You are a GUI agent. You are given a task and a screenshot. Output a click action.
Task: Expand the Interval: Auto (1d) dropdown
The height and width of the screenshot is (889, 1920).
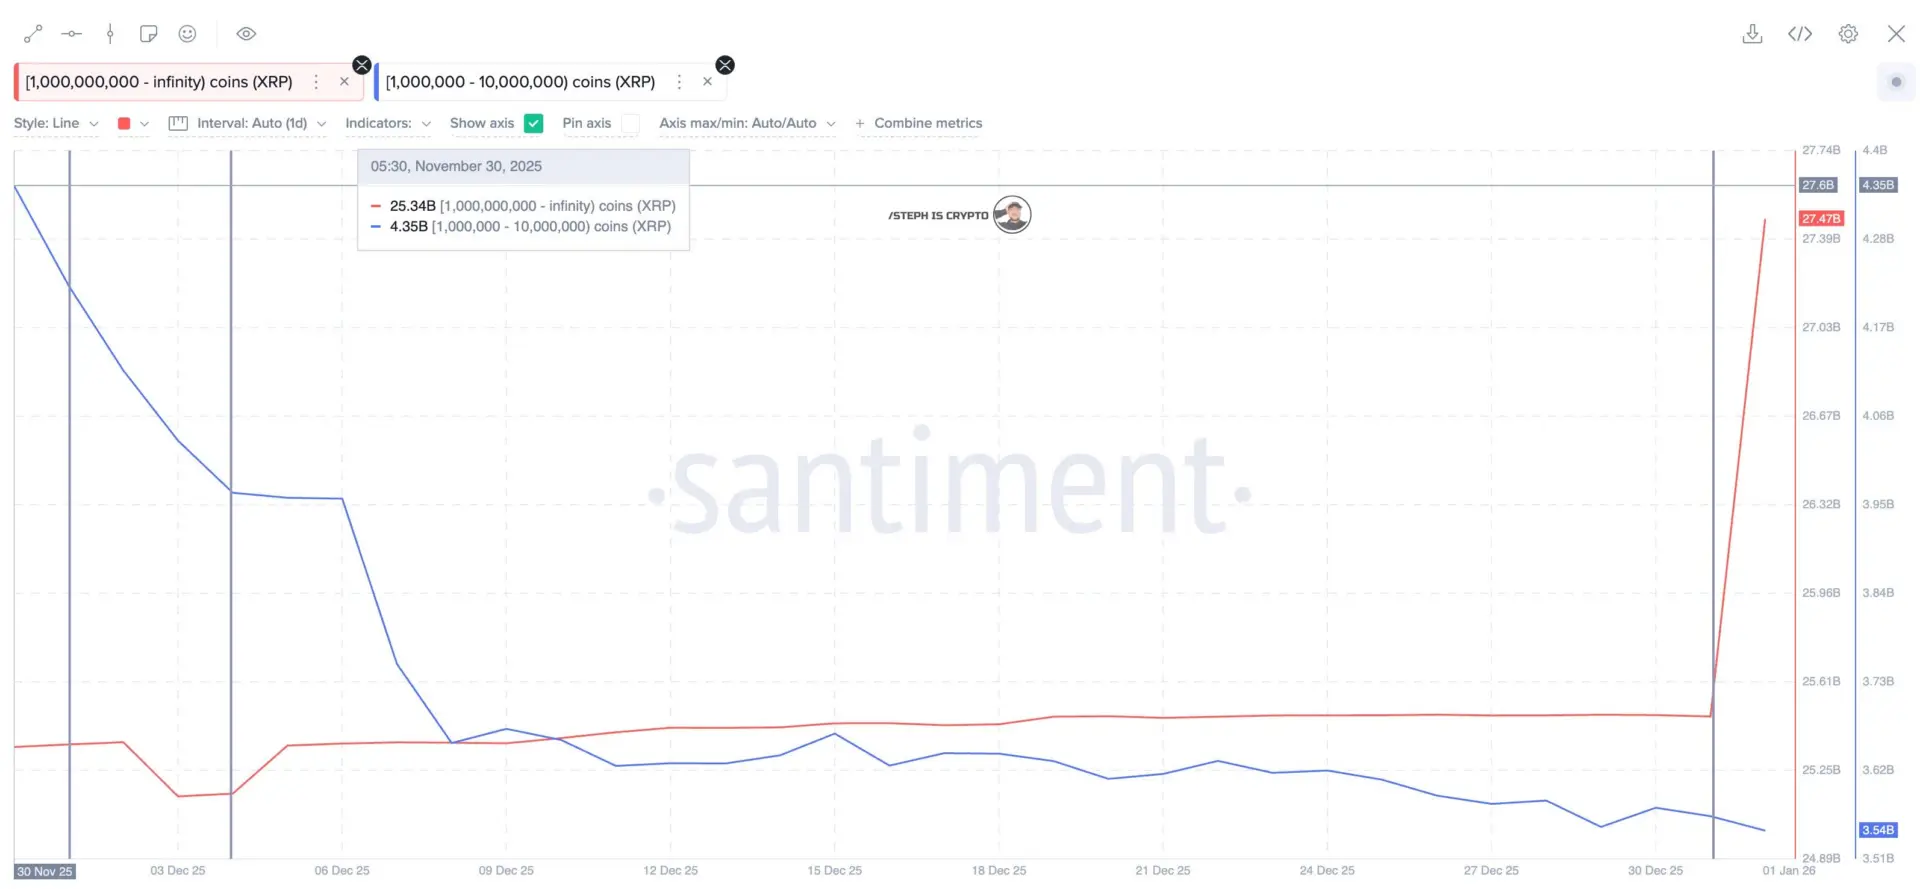(248, 123)
